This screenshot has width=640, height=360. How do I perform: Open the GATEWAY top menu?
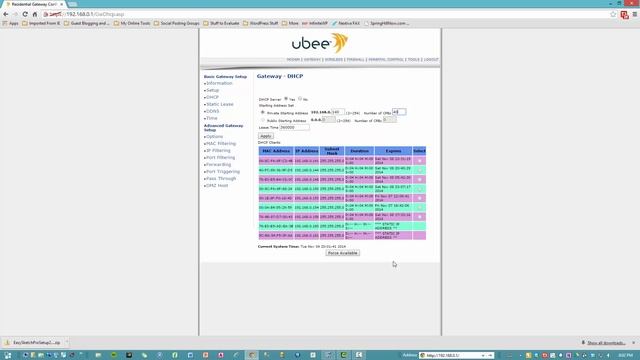[x=312, y=60]
